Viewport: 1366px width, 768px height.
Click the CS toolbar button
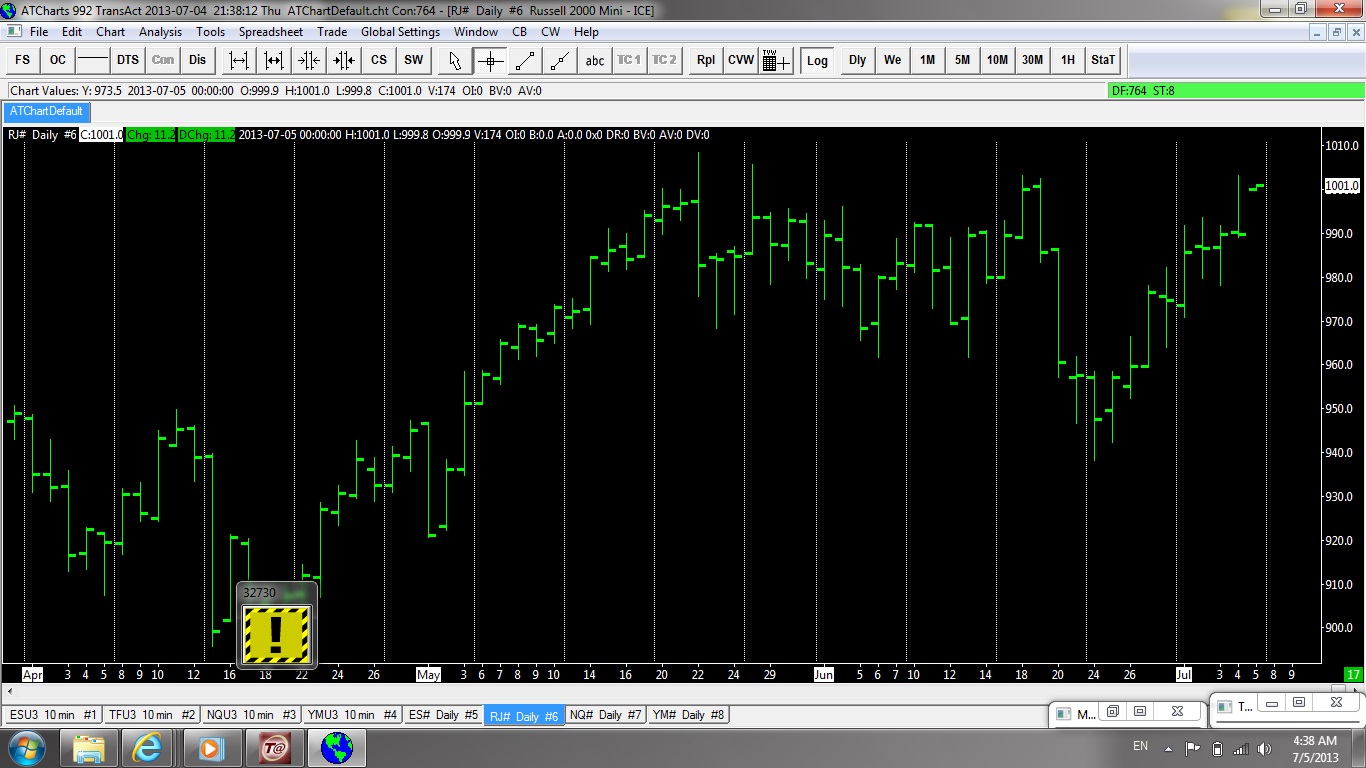379,60
